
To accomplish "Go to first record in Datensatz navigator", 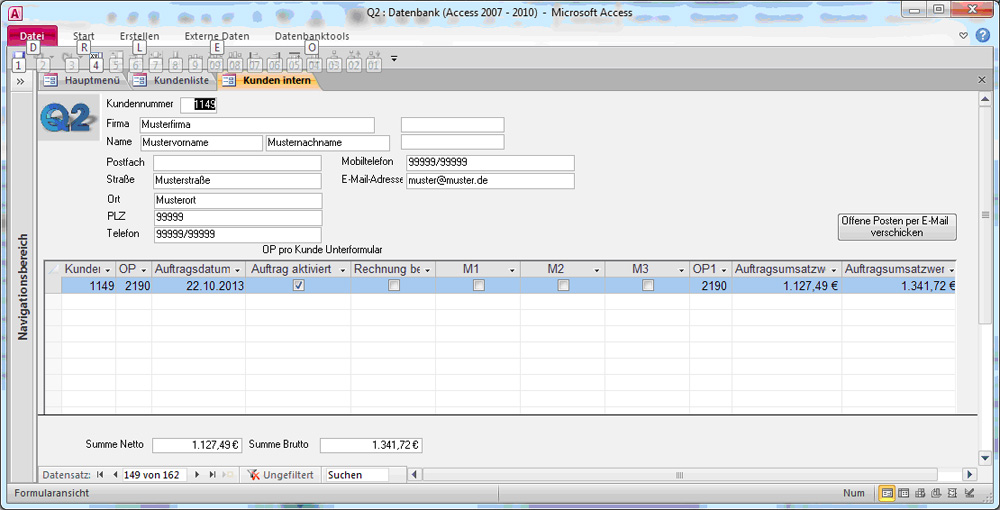I will pos(100,475).
